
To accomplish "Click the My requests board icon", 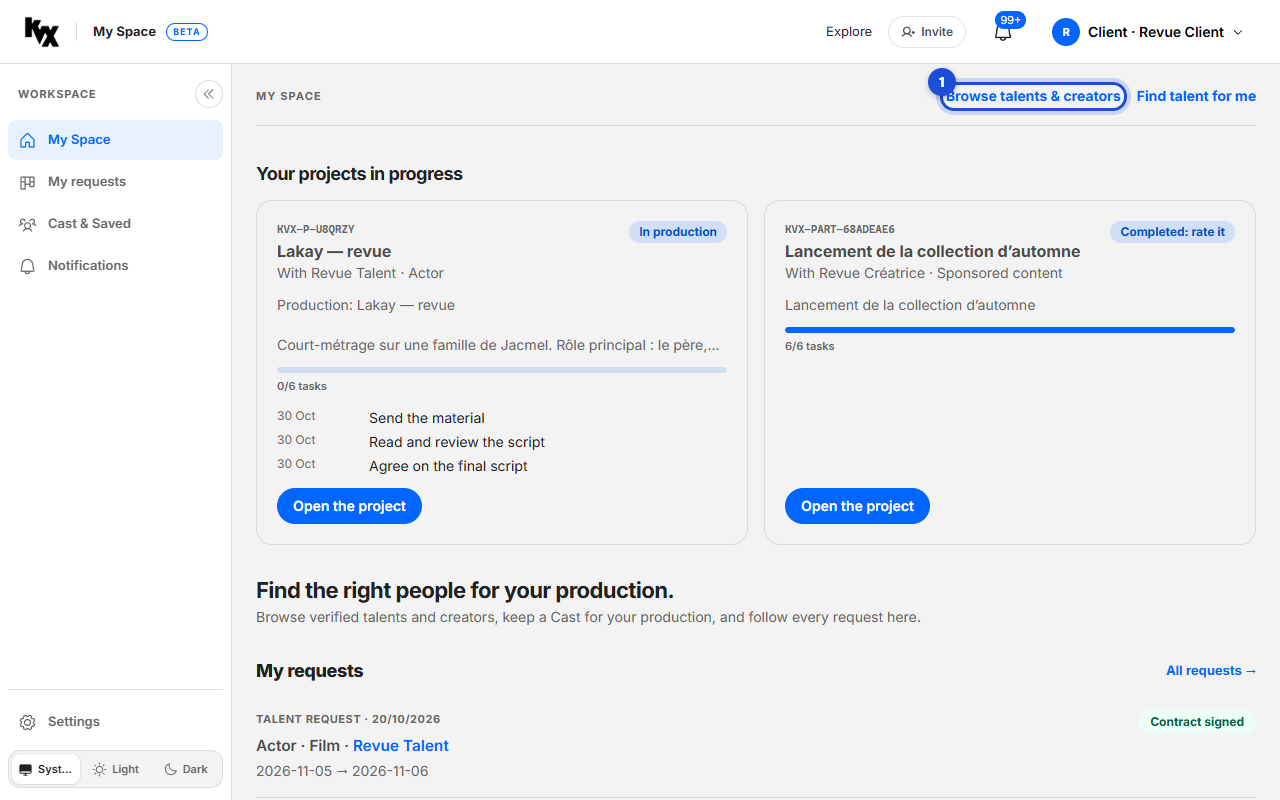I will (x=28, y=182).
